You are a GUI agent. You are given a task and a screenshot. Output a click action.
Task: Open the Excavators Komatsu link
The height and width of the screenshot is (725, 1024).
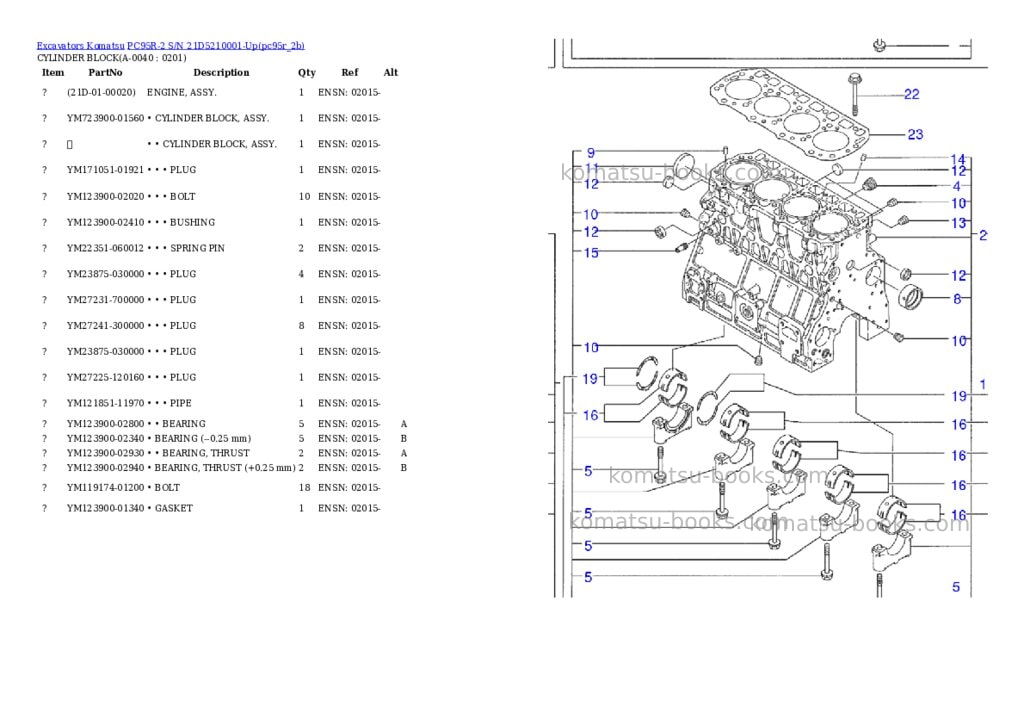click(x=80, y=46)
